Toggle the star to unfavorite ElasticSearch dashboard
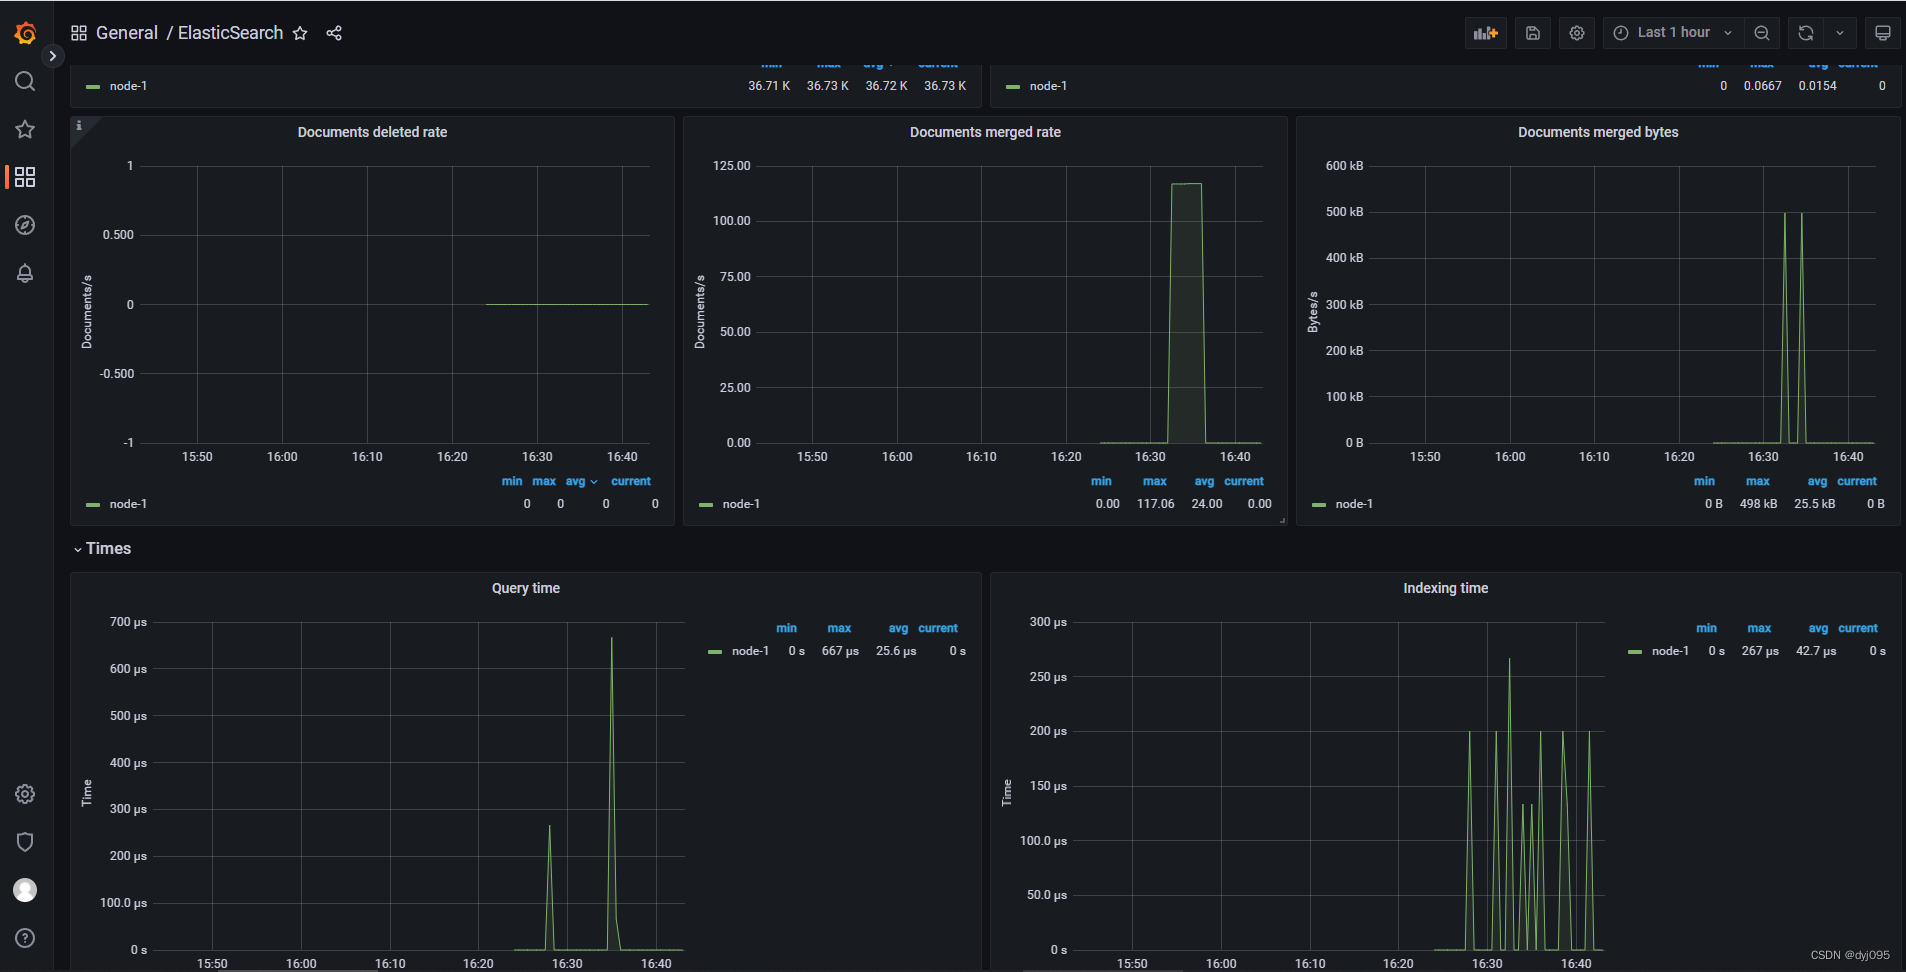The height and width of the screenshot is (972, 1906). [x=300, y=33]
